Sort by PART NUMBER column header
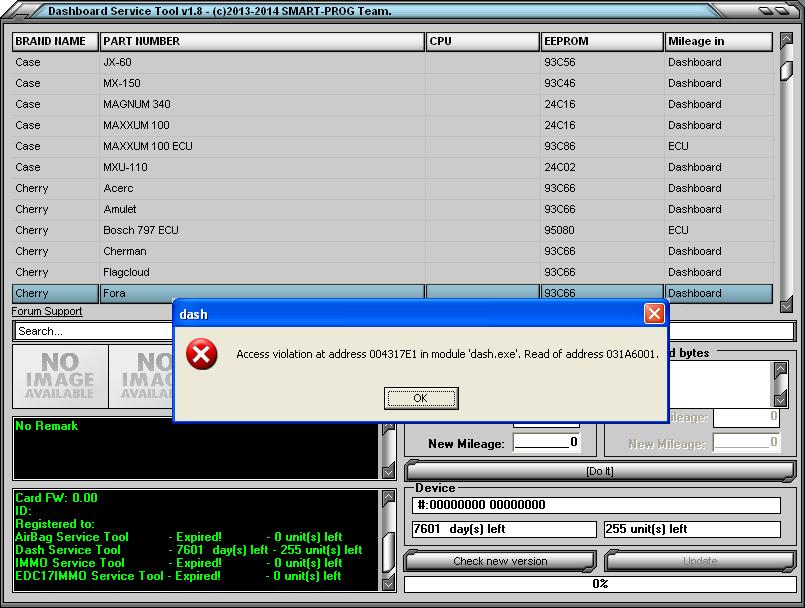This screenshot has height=608, width=805. (x=262, y=42)
